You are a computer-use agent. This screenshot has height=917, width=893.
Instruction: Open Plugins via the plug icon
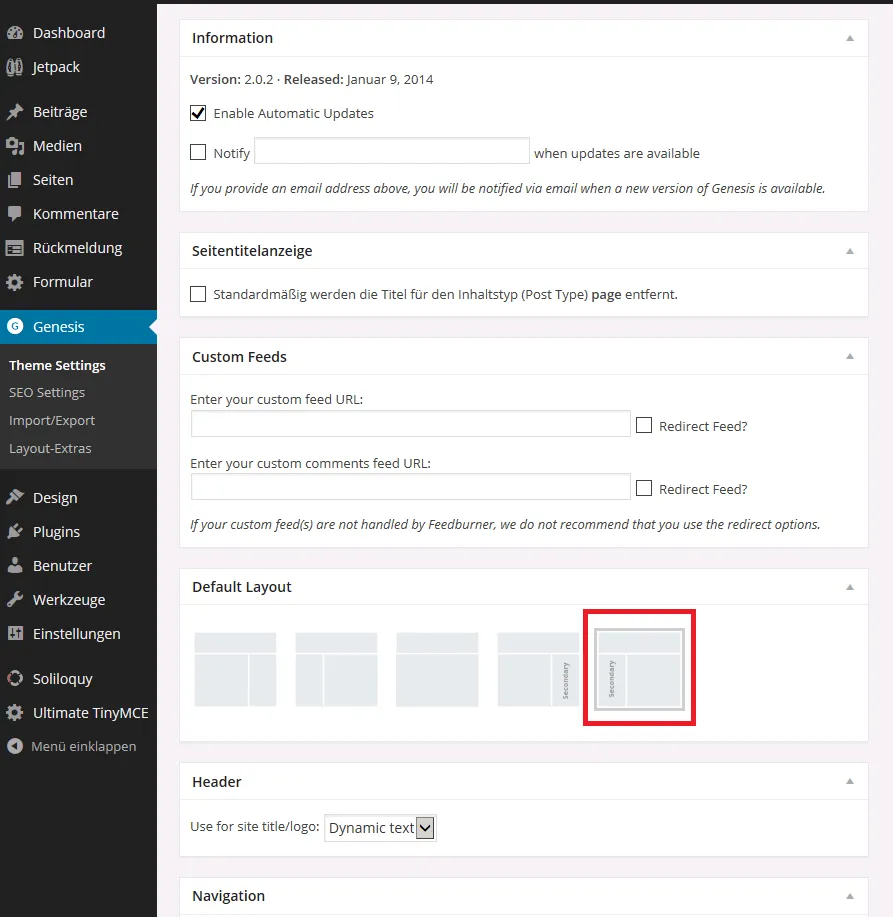pos(15,532)
